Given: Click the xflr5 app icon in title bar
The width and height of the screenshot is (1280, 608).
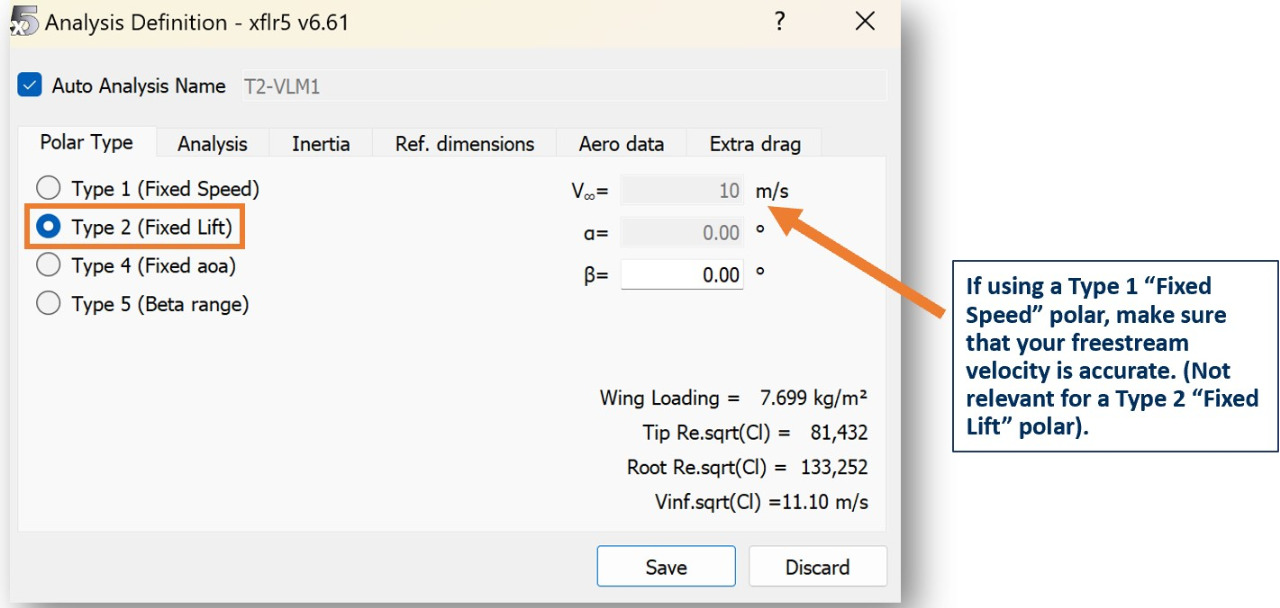Looking at the screenshot, I should 24,21.
